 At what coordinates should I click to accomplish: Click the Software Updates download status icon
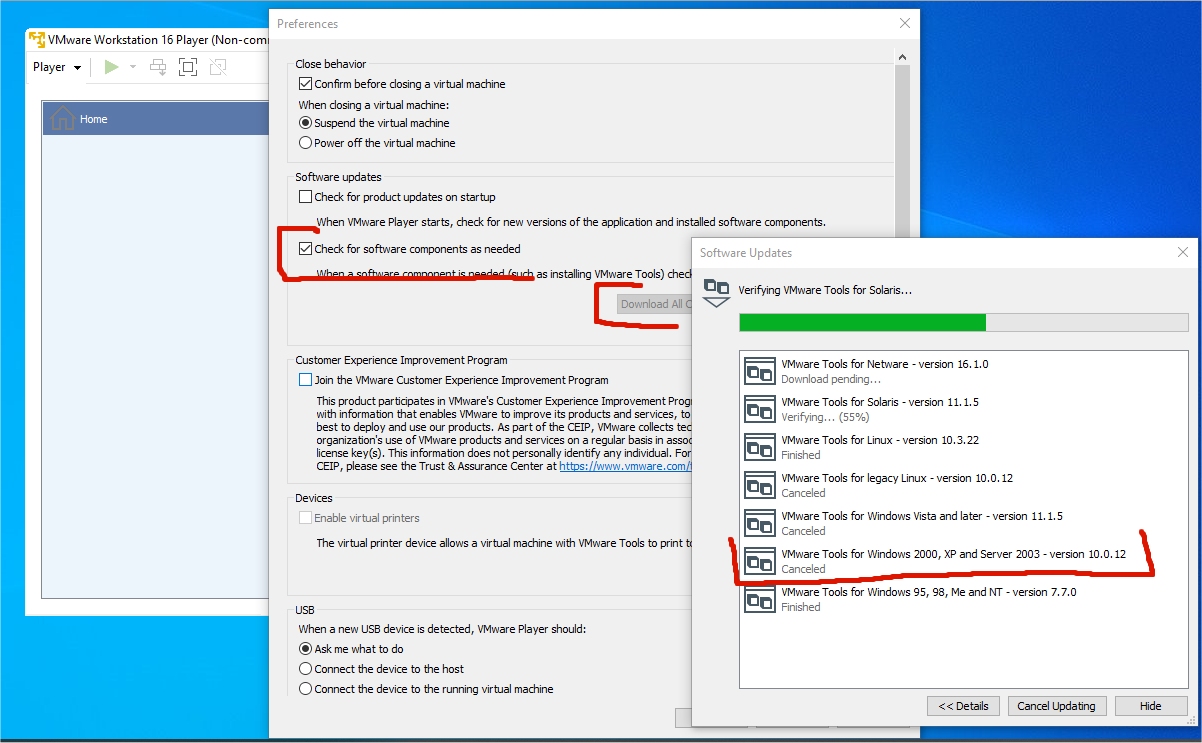click(716, 291)
